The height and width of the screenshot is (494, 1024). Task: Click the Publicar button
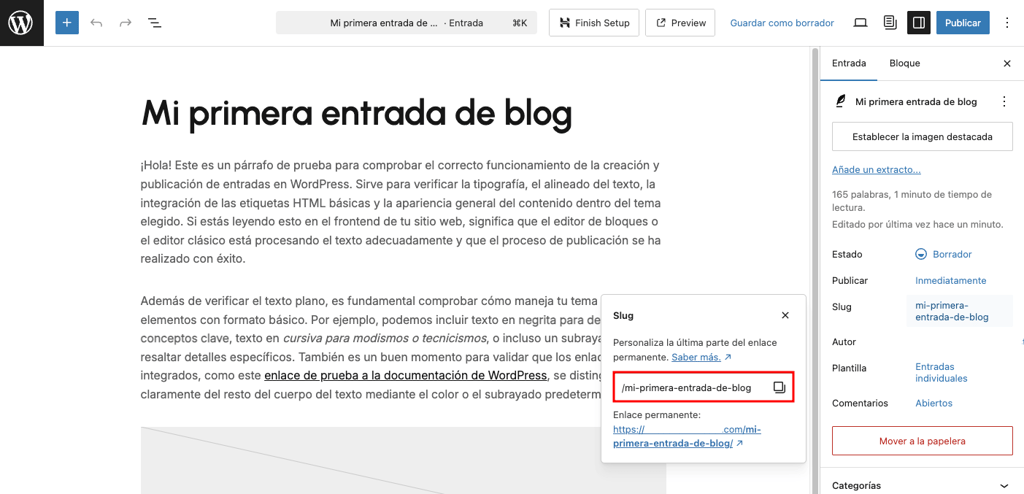point(963,23)
